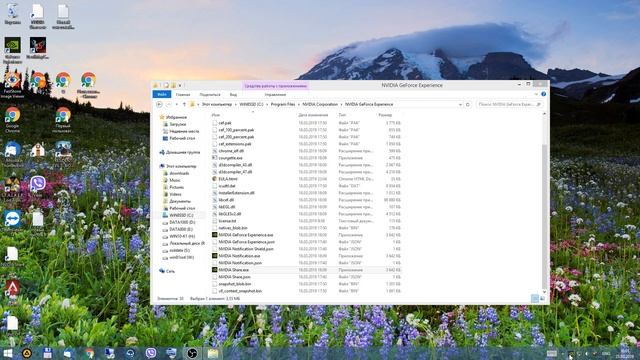The width and height of the screenshot is (640, 360).
Task: Open the GeForce Experience desktop shortcut
Action: 12,46
